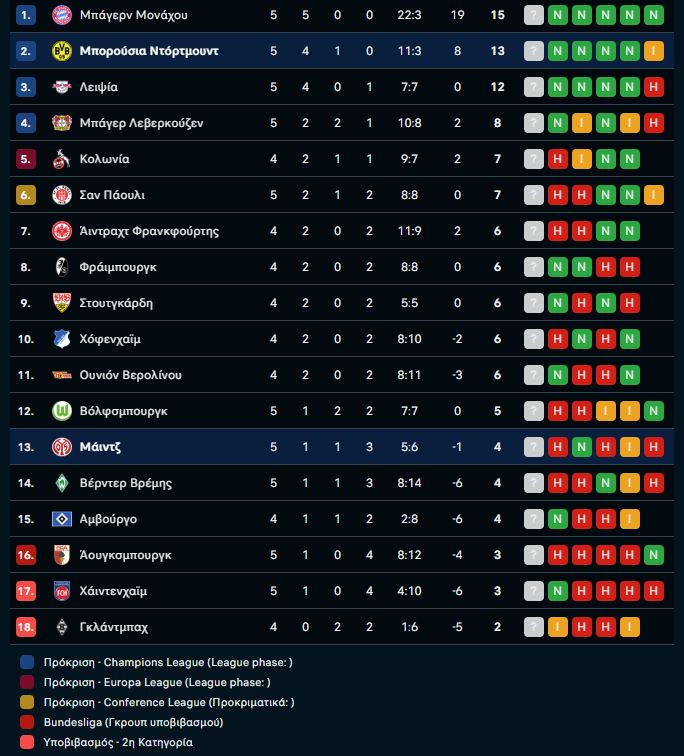This screenshot has width=684, height=756.
Task: Click the Hamburg diamond flag crest
Action: tap(62, 519)
